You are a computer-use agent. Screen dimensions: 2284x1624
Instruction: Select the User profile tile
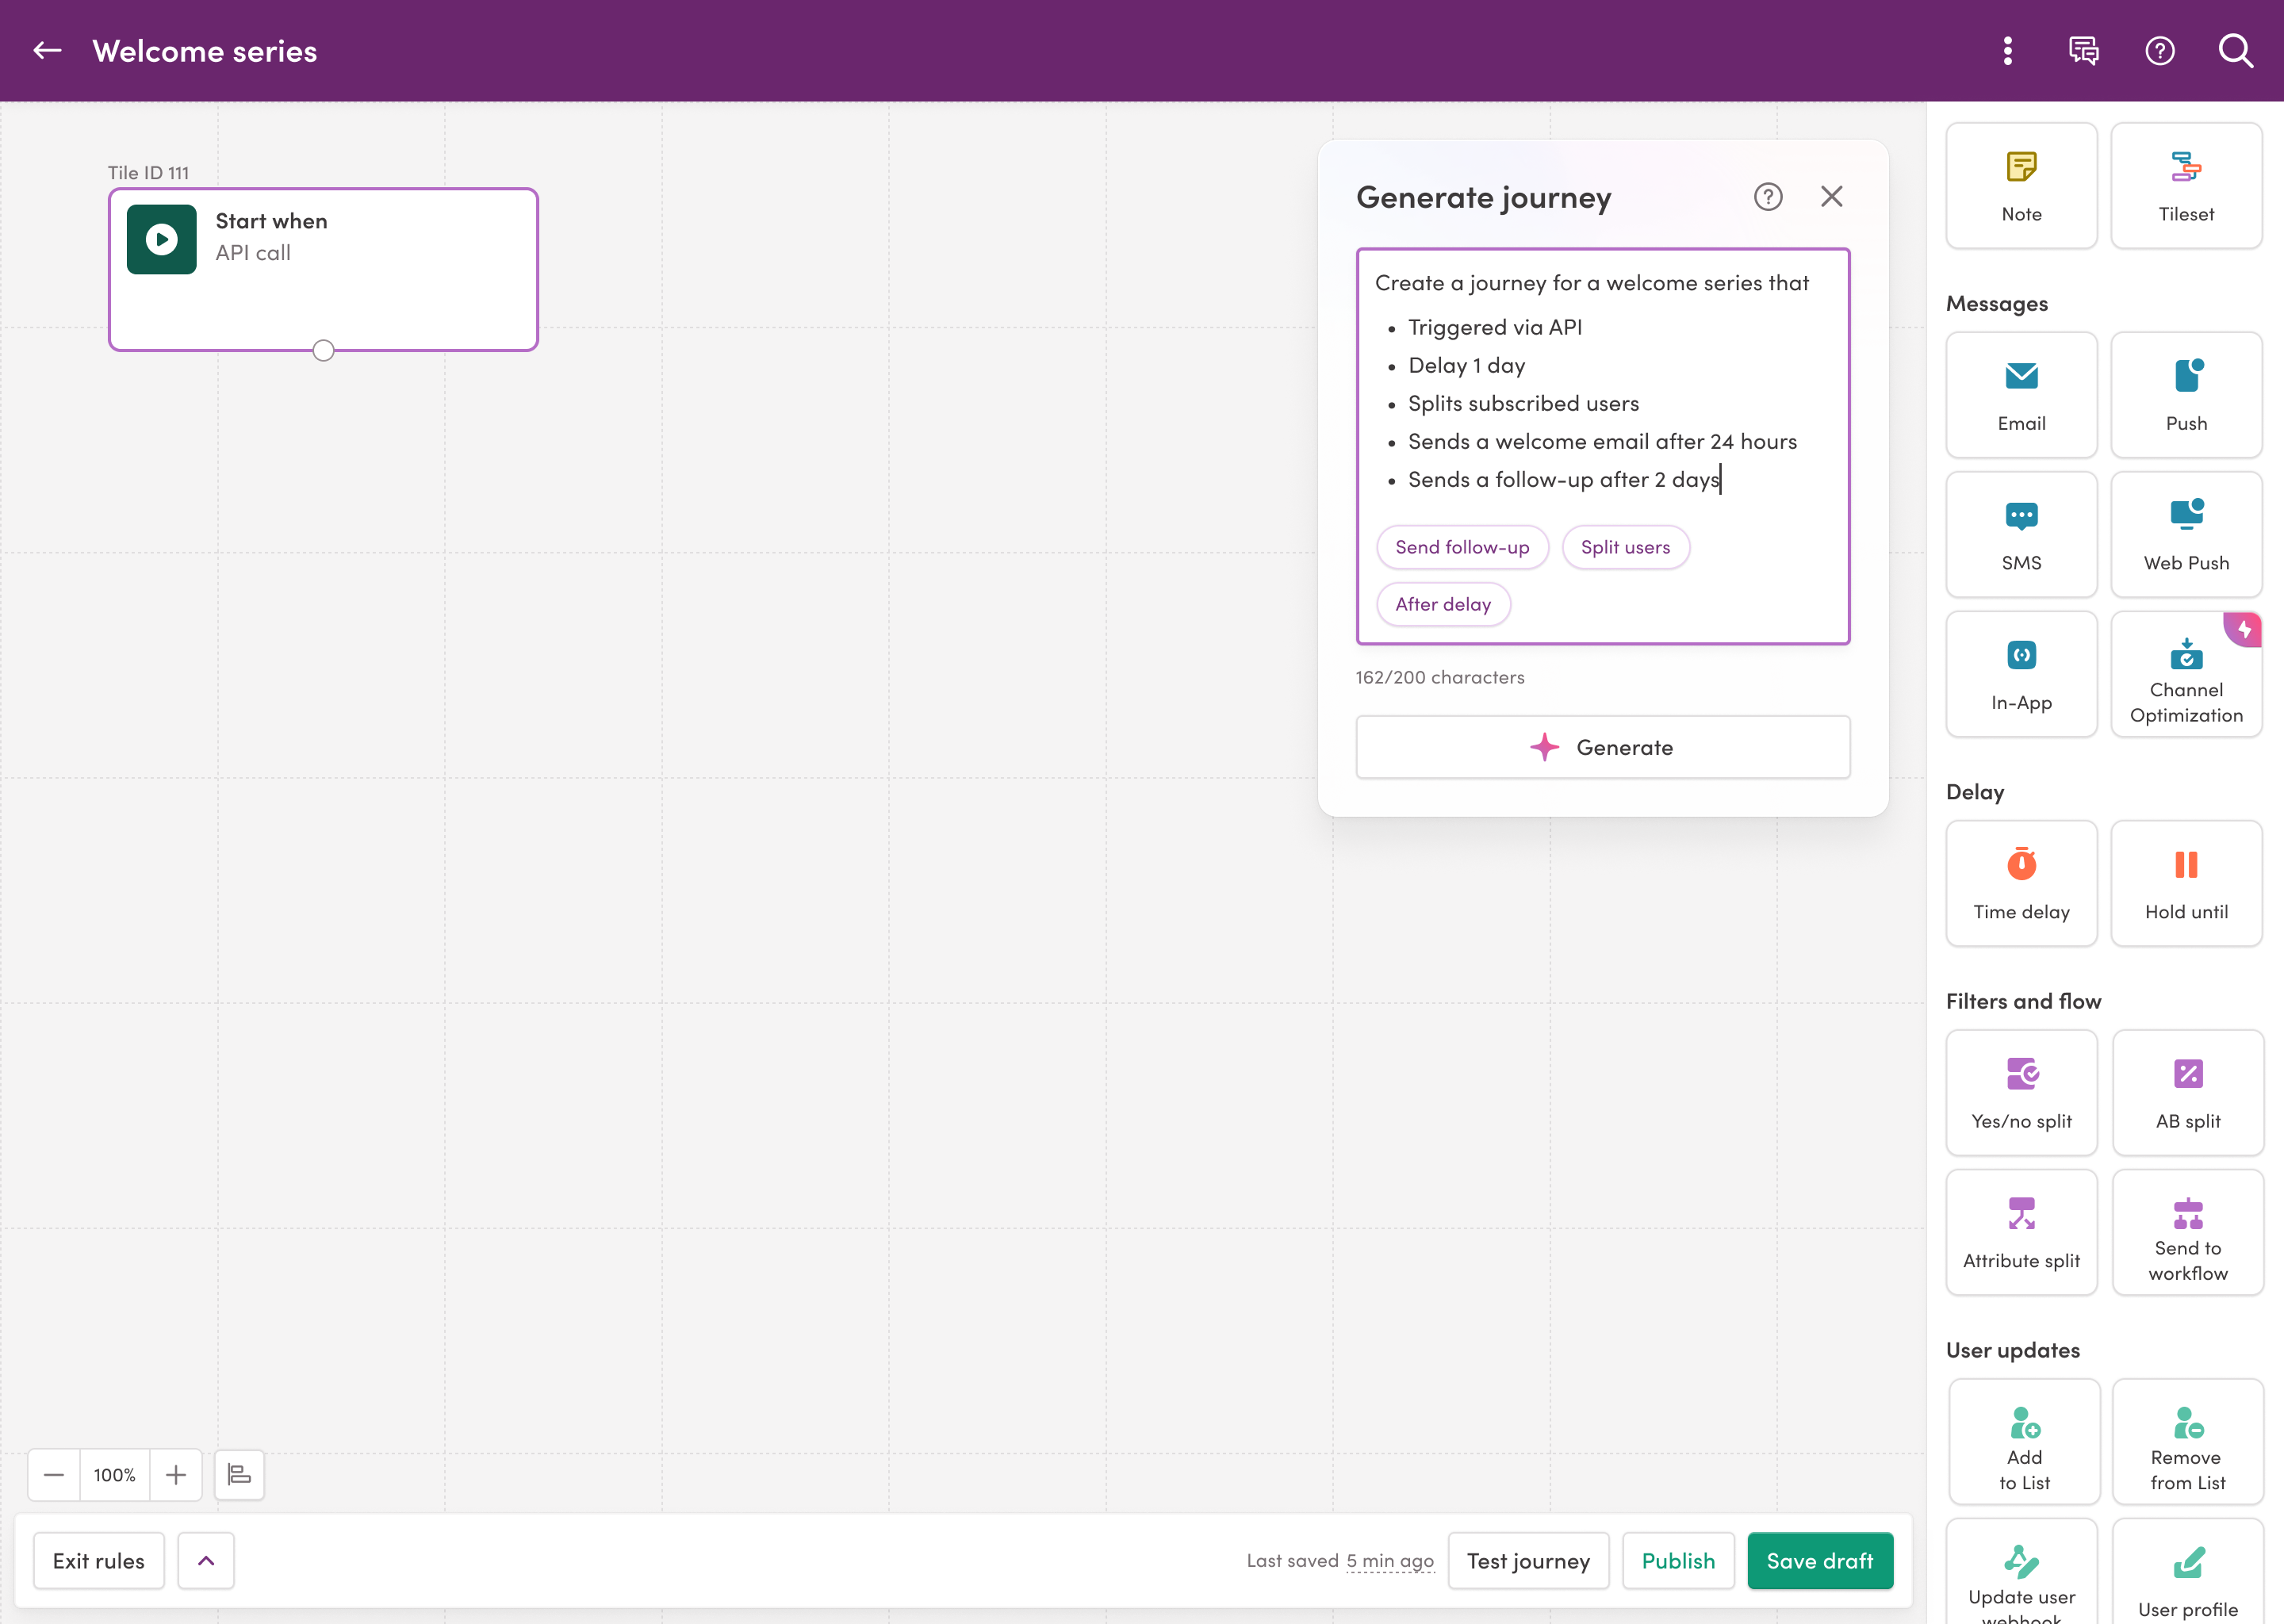2188,1572
